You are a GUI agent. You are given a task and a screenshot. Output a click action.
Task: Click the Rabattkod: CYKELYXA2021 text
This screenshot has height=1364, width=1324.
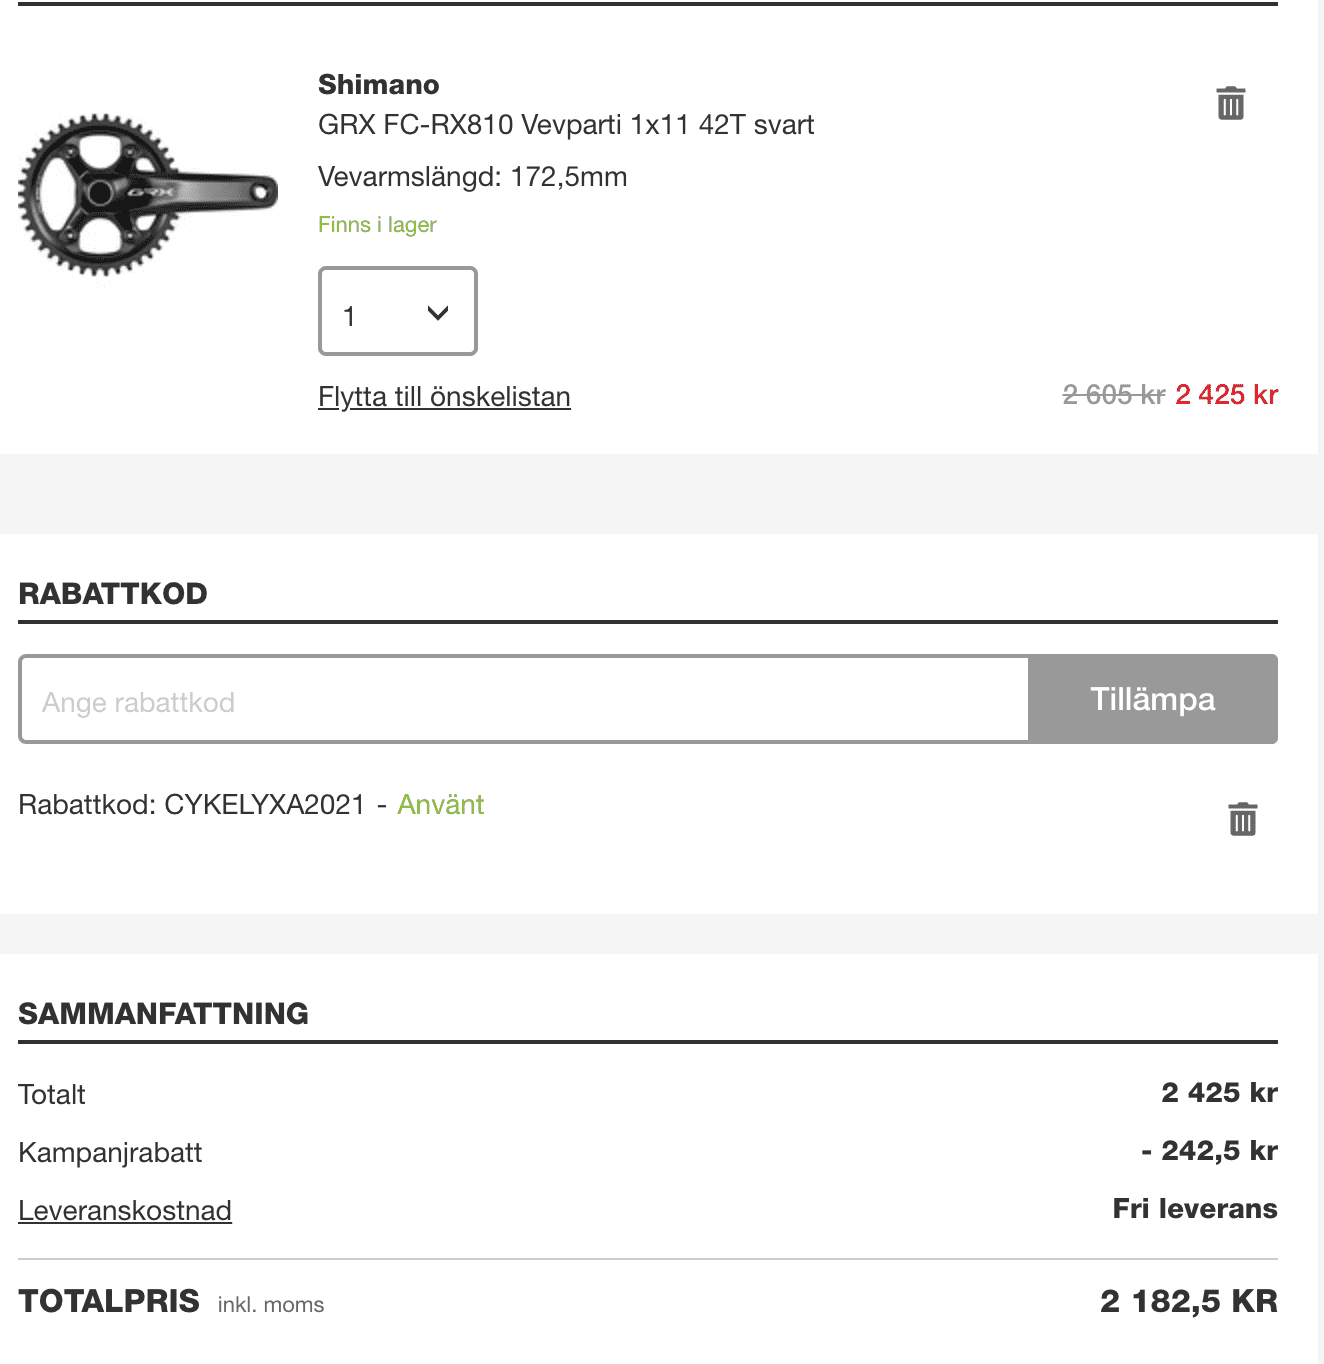[192, 805]
